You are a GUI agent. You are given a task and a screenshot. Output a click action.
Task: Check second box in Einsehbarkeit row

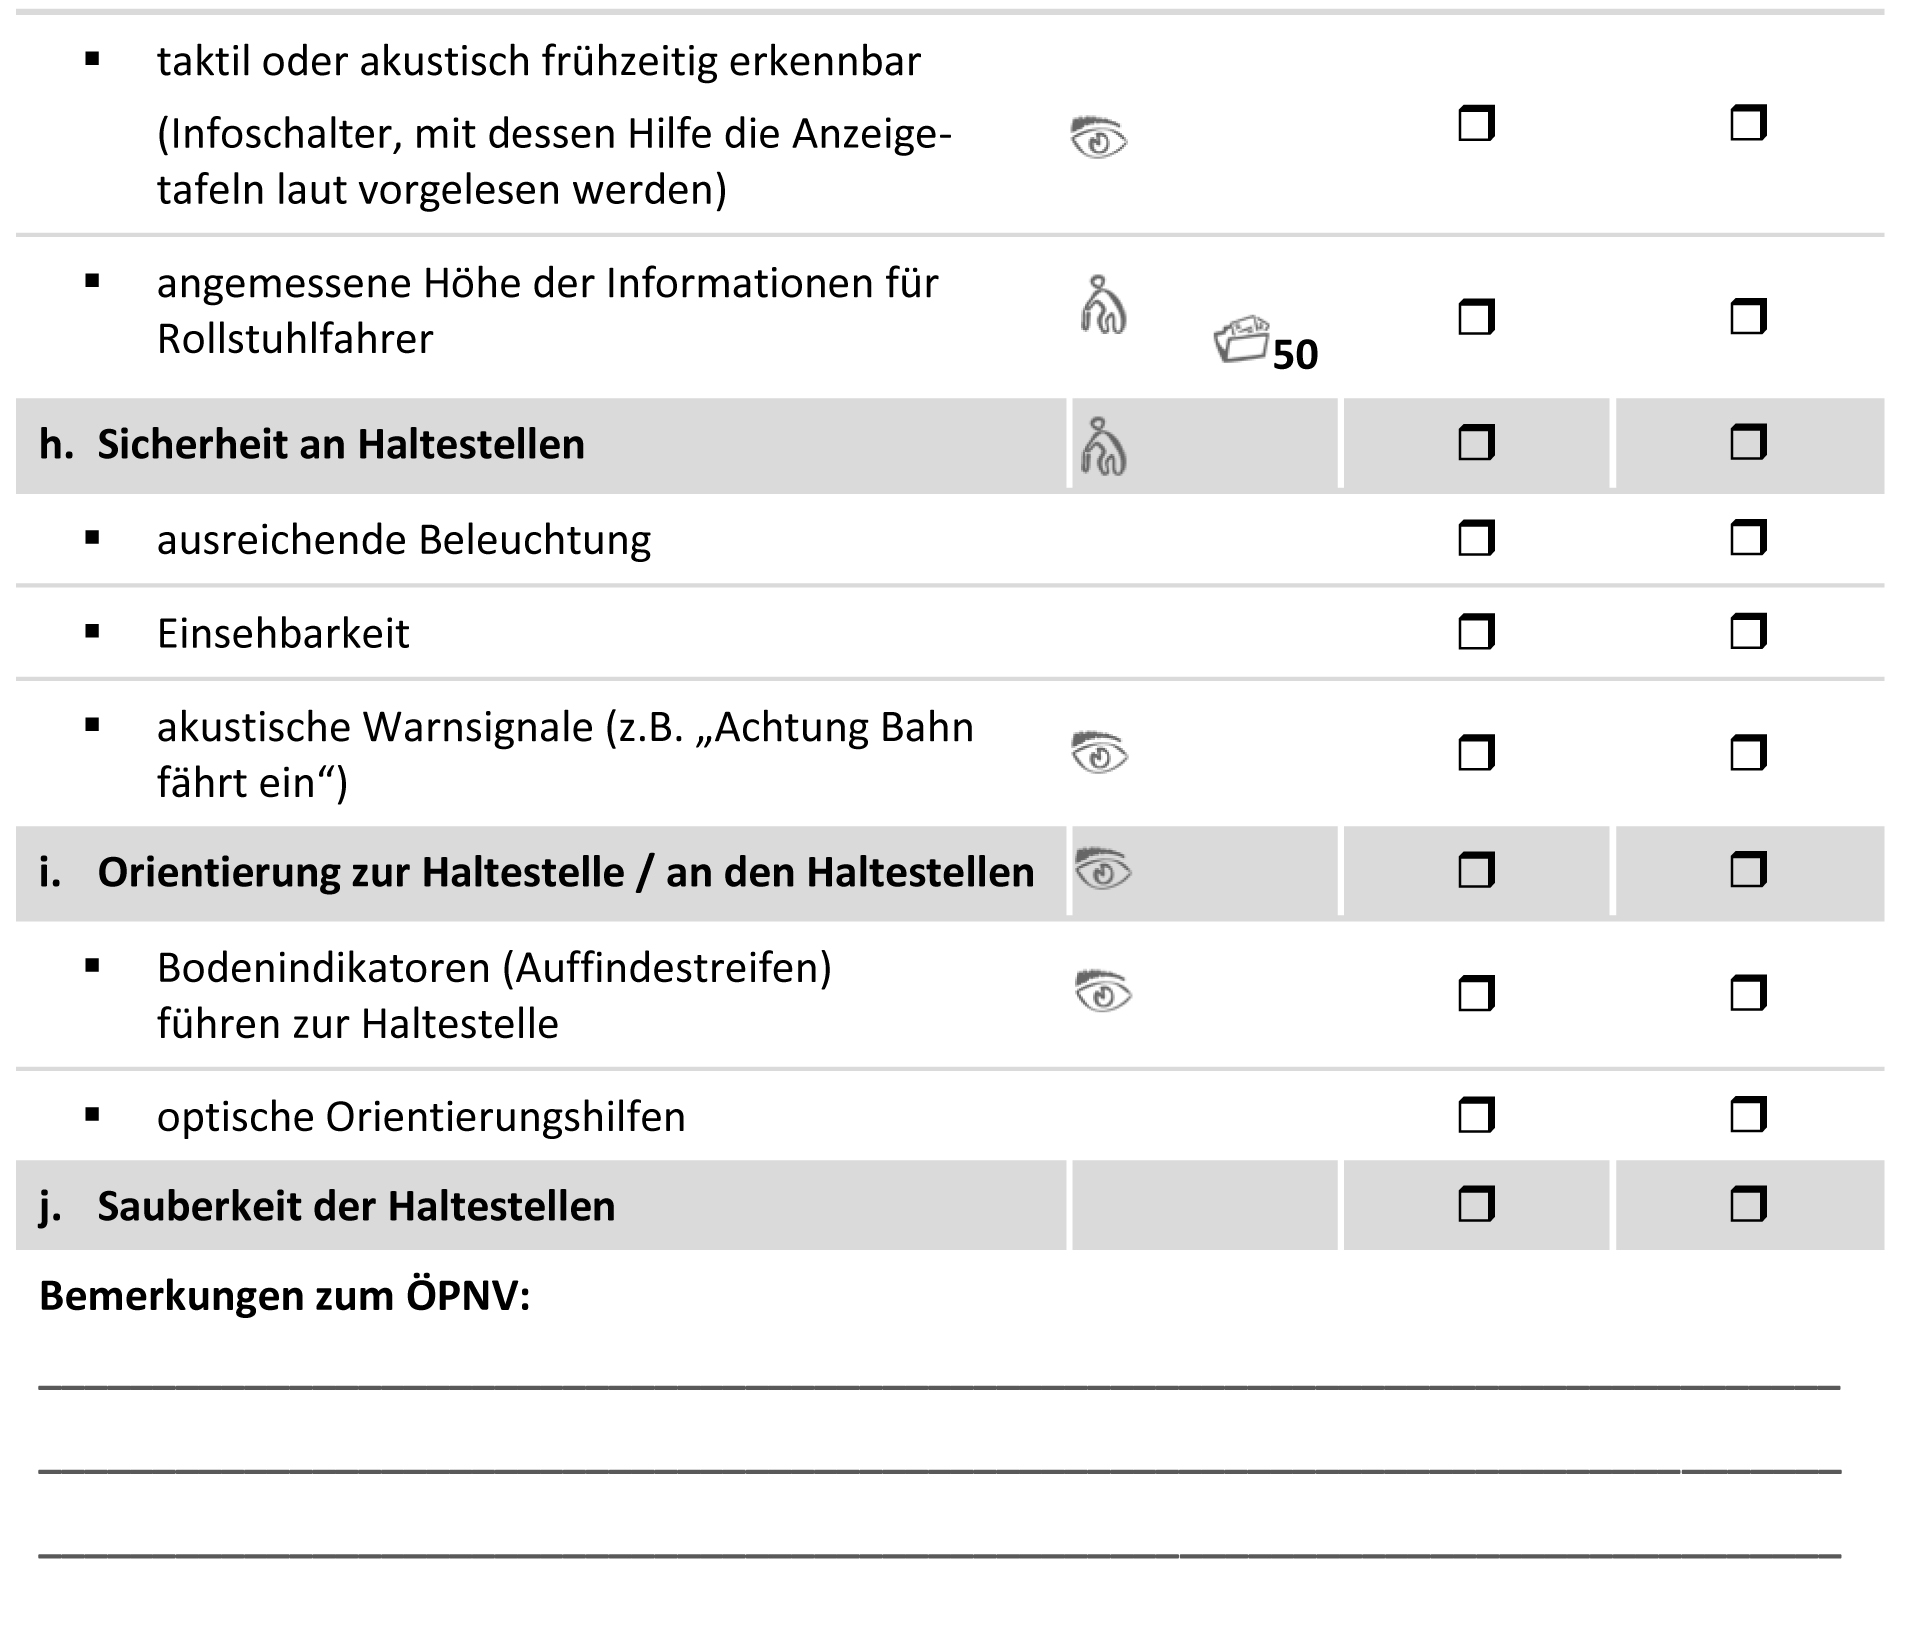(x=1748, y=632)
